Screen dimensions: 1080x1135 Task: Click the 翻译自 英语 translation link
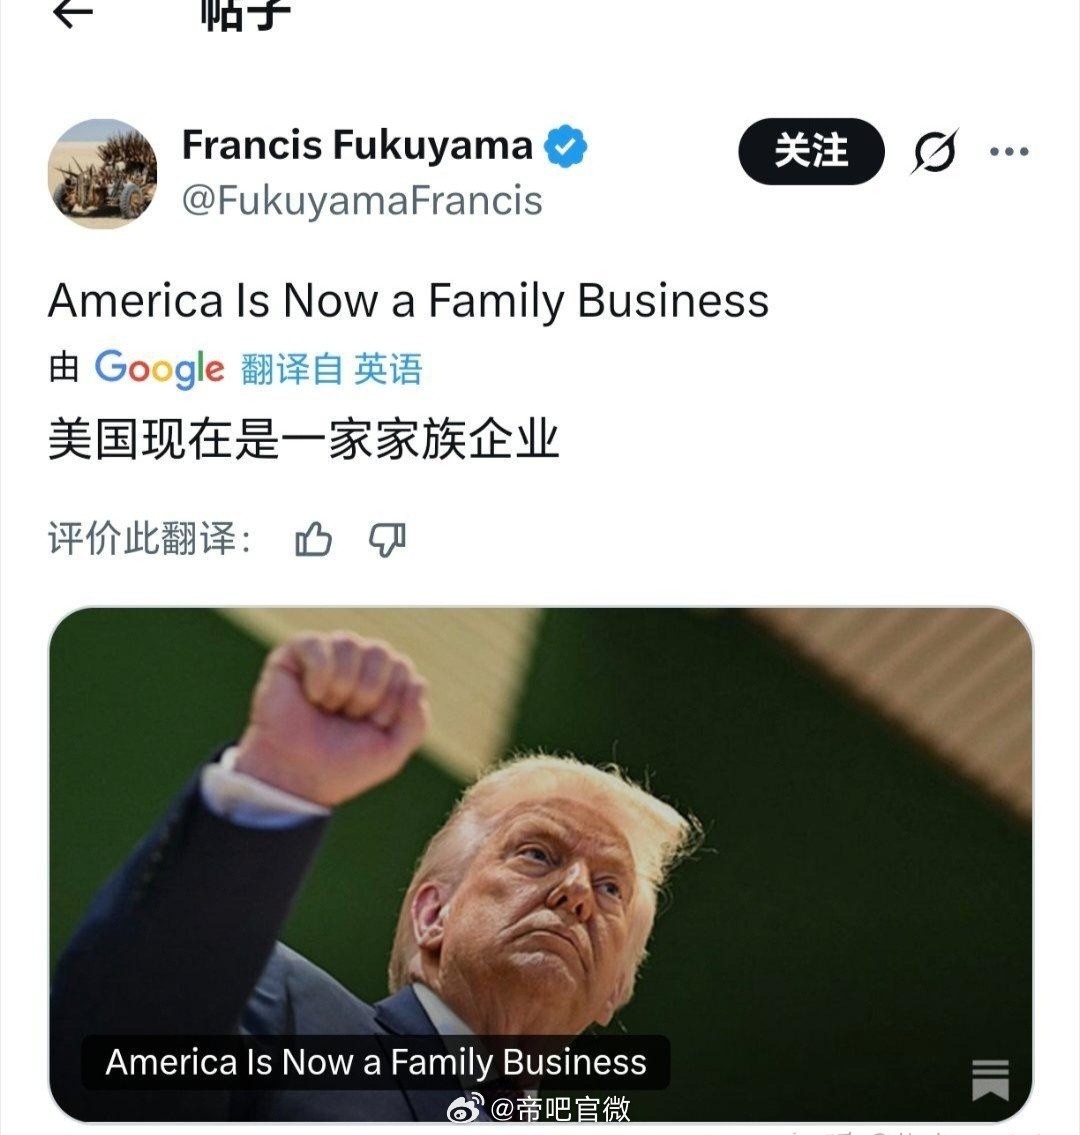pos(331,369)
